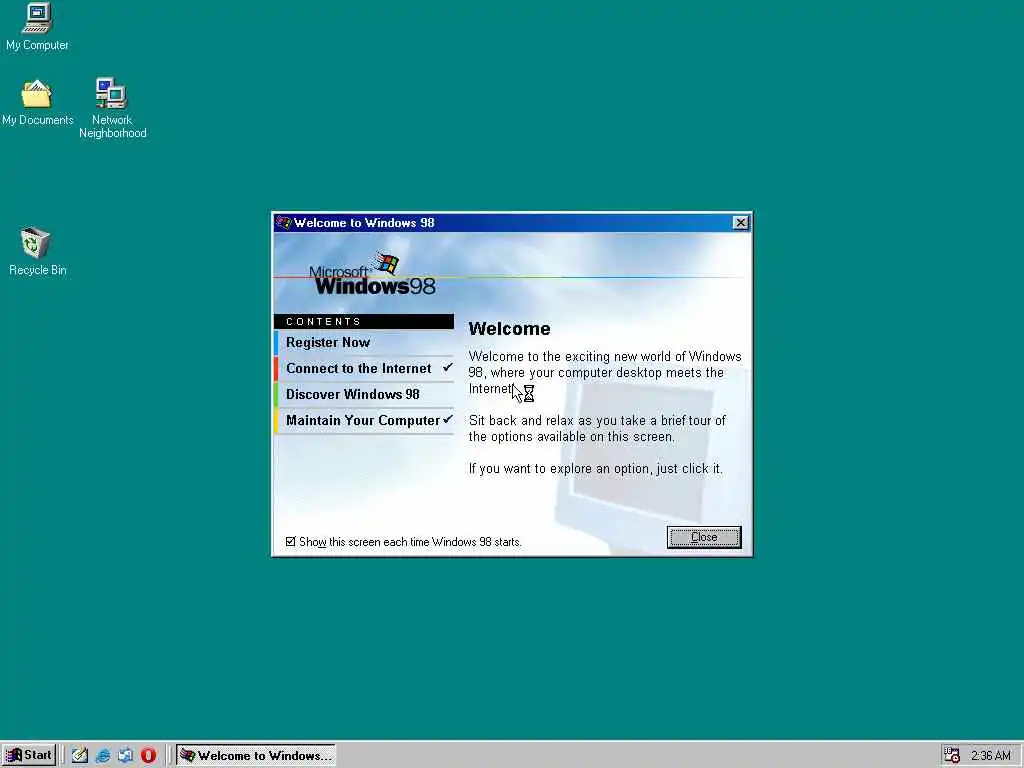Click the 'Sit back and relax' paragraph
The image size is (1024, 768).
point(597,428)
